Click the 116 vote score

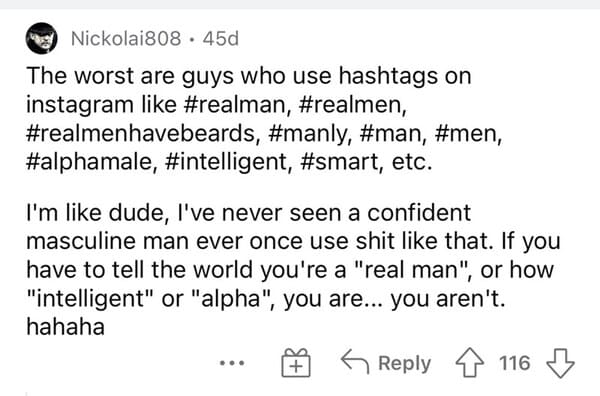point(515,363)
